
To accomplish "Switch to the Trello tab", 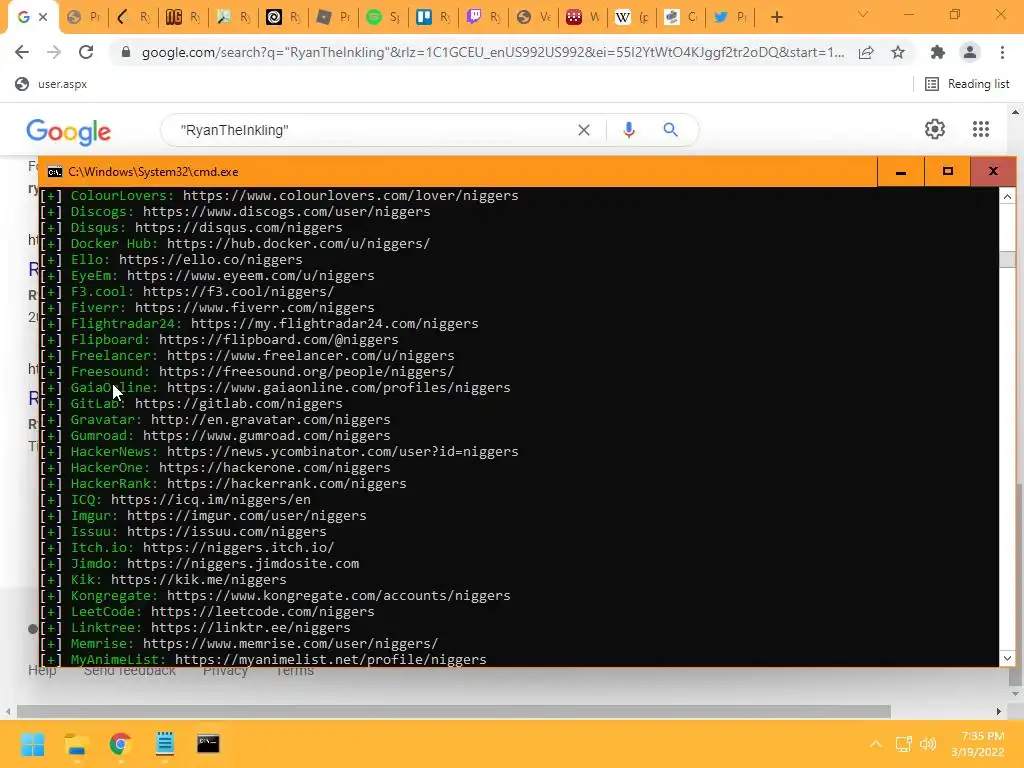I will tap(434, 18).
